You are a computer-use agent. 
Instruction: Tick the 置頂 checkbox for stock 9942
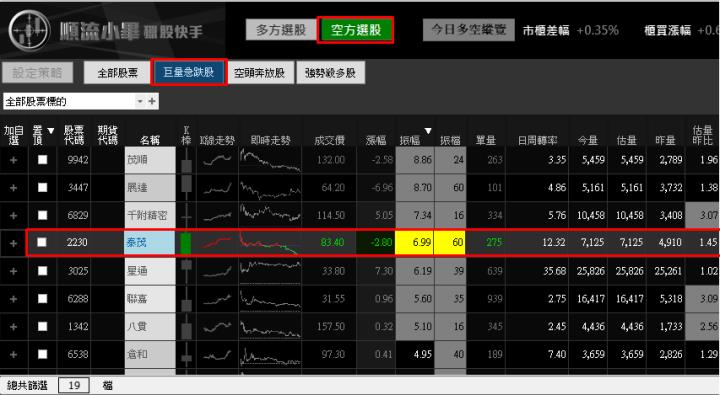[42, 159]
